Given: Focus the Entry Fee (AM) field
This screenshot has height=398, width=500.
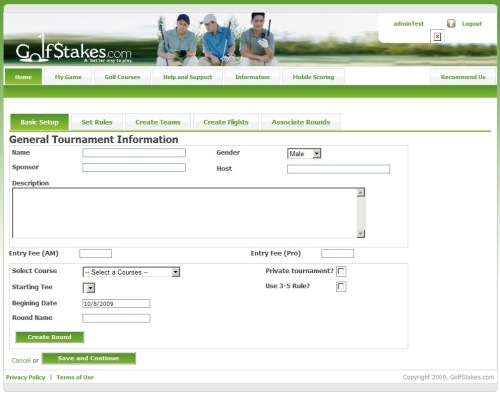Looking at the screenshot, I should pos(95,253).
